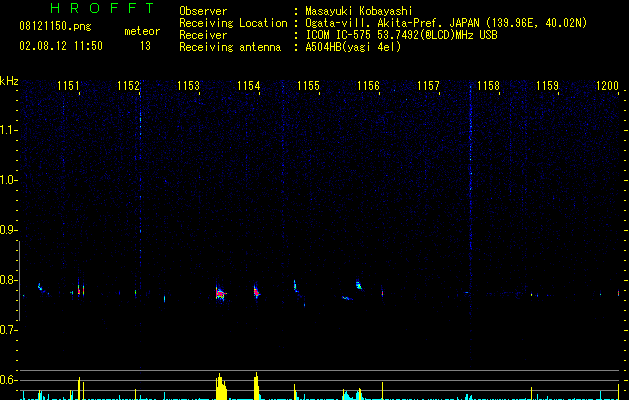Click the 0.6 kHz frequency axis label
Viewport: 629px width, 400px height.
[x=8, y=380]
